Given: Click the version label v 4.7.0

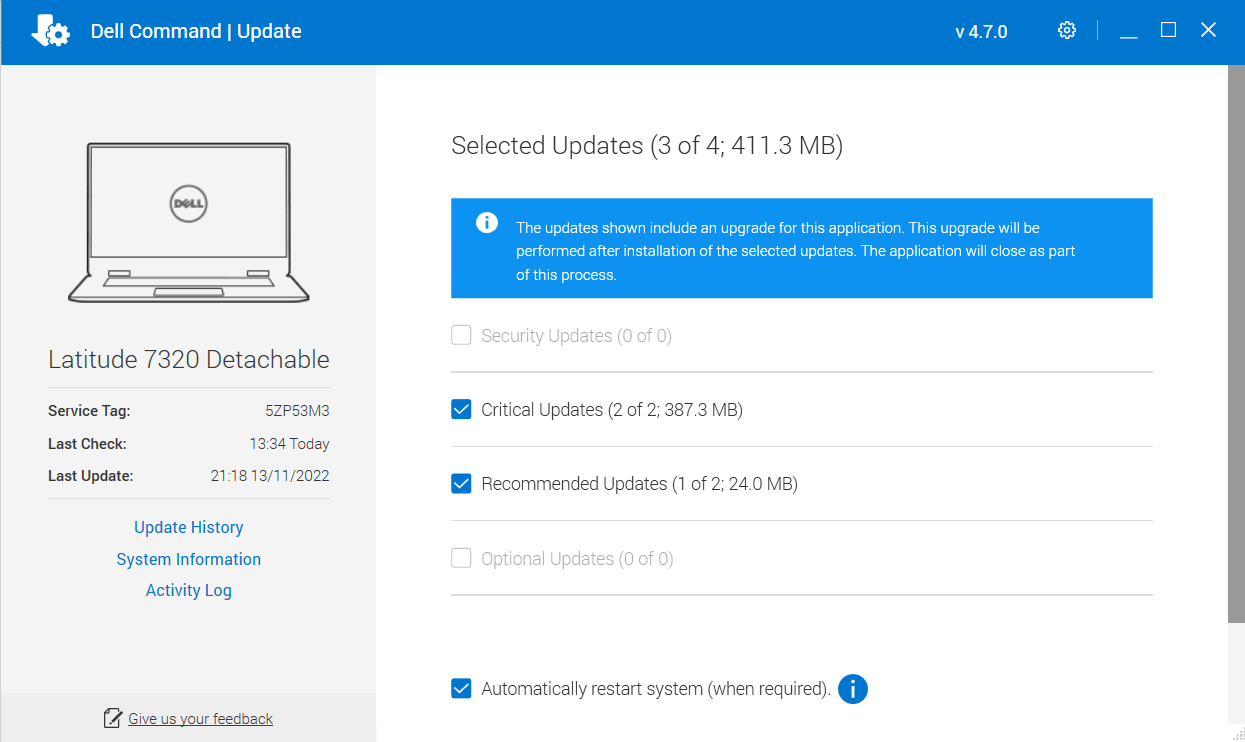Looking at the screenshot, I should point(981,32).
